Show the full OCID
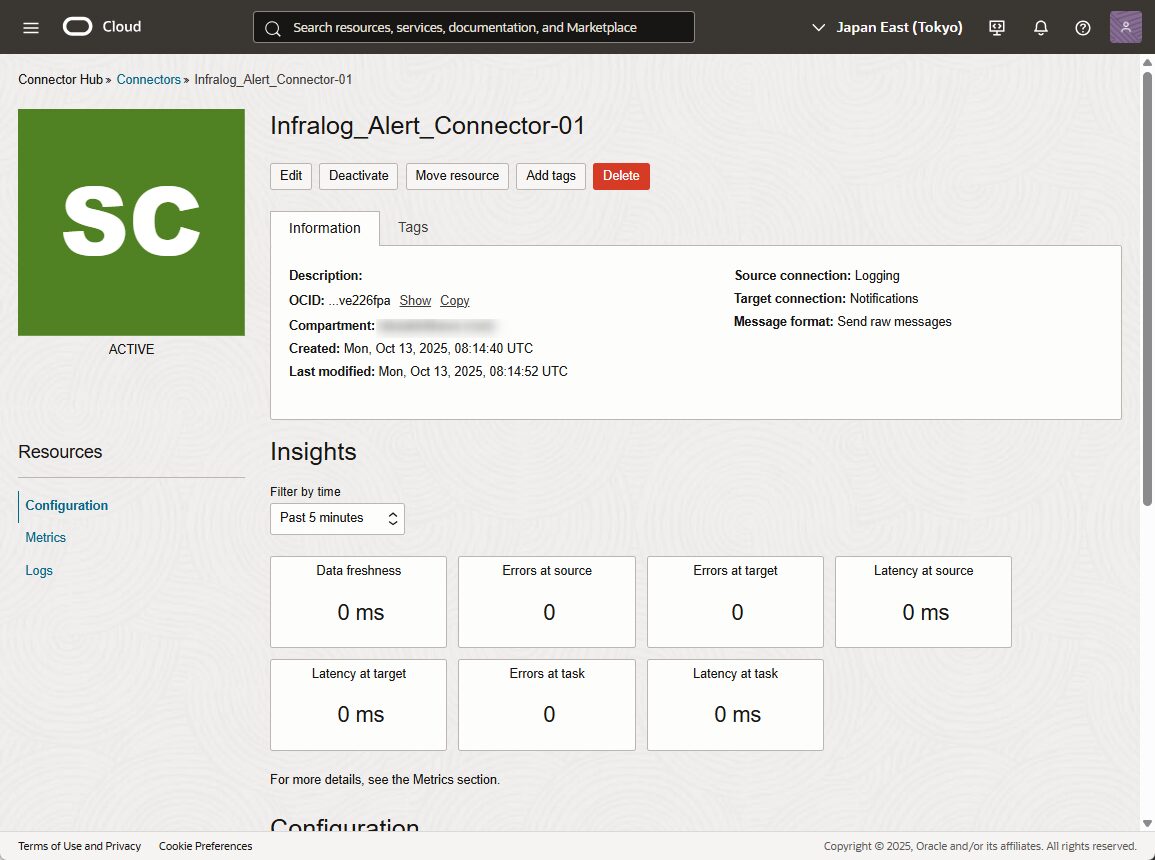This screenshot has width=1155, height=860. tap(415, 300)
